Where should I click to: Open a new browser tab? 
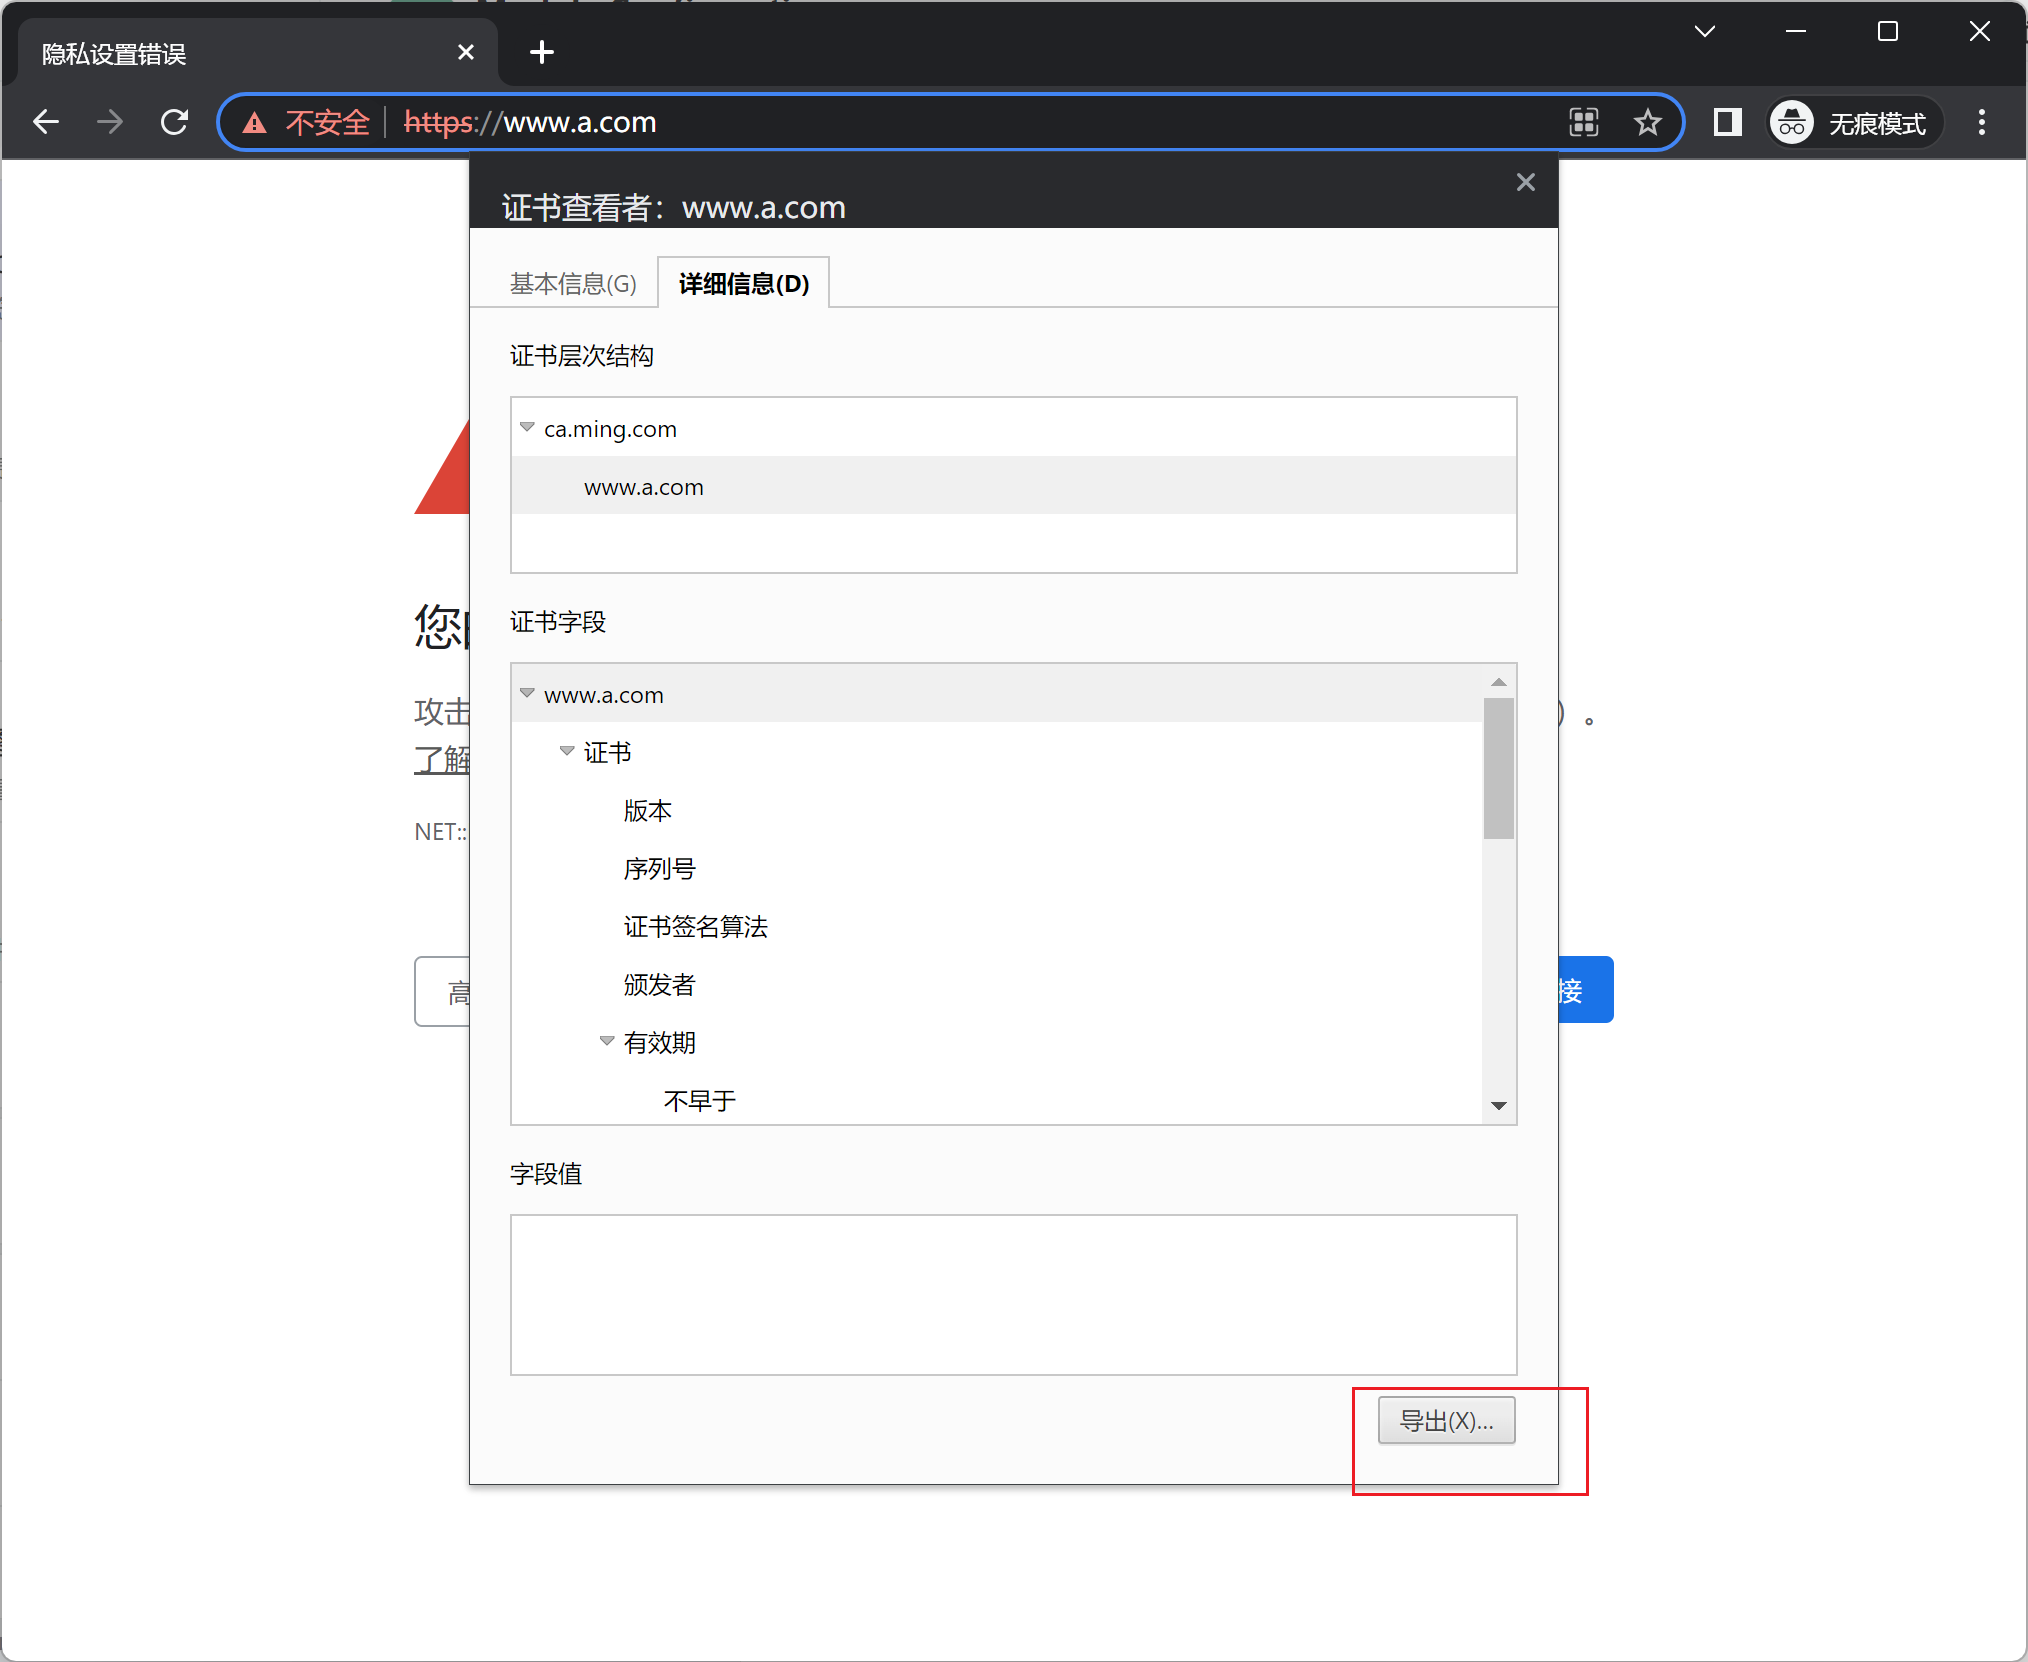point(541,52)
